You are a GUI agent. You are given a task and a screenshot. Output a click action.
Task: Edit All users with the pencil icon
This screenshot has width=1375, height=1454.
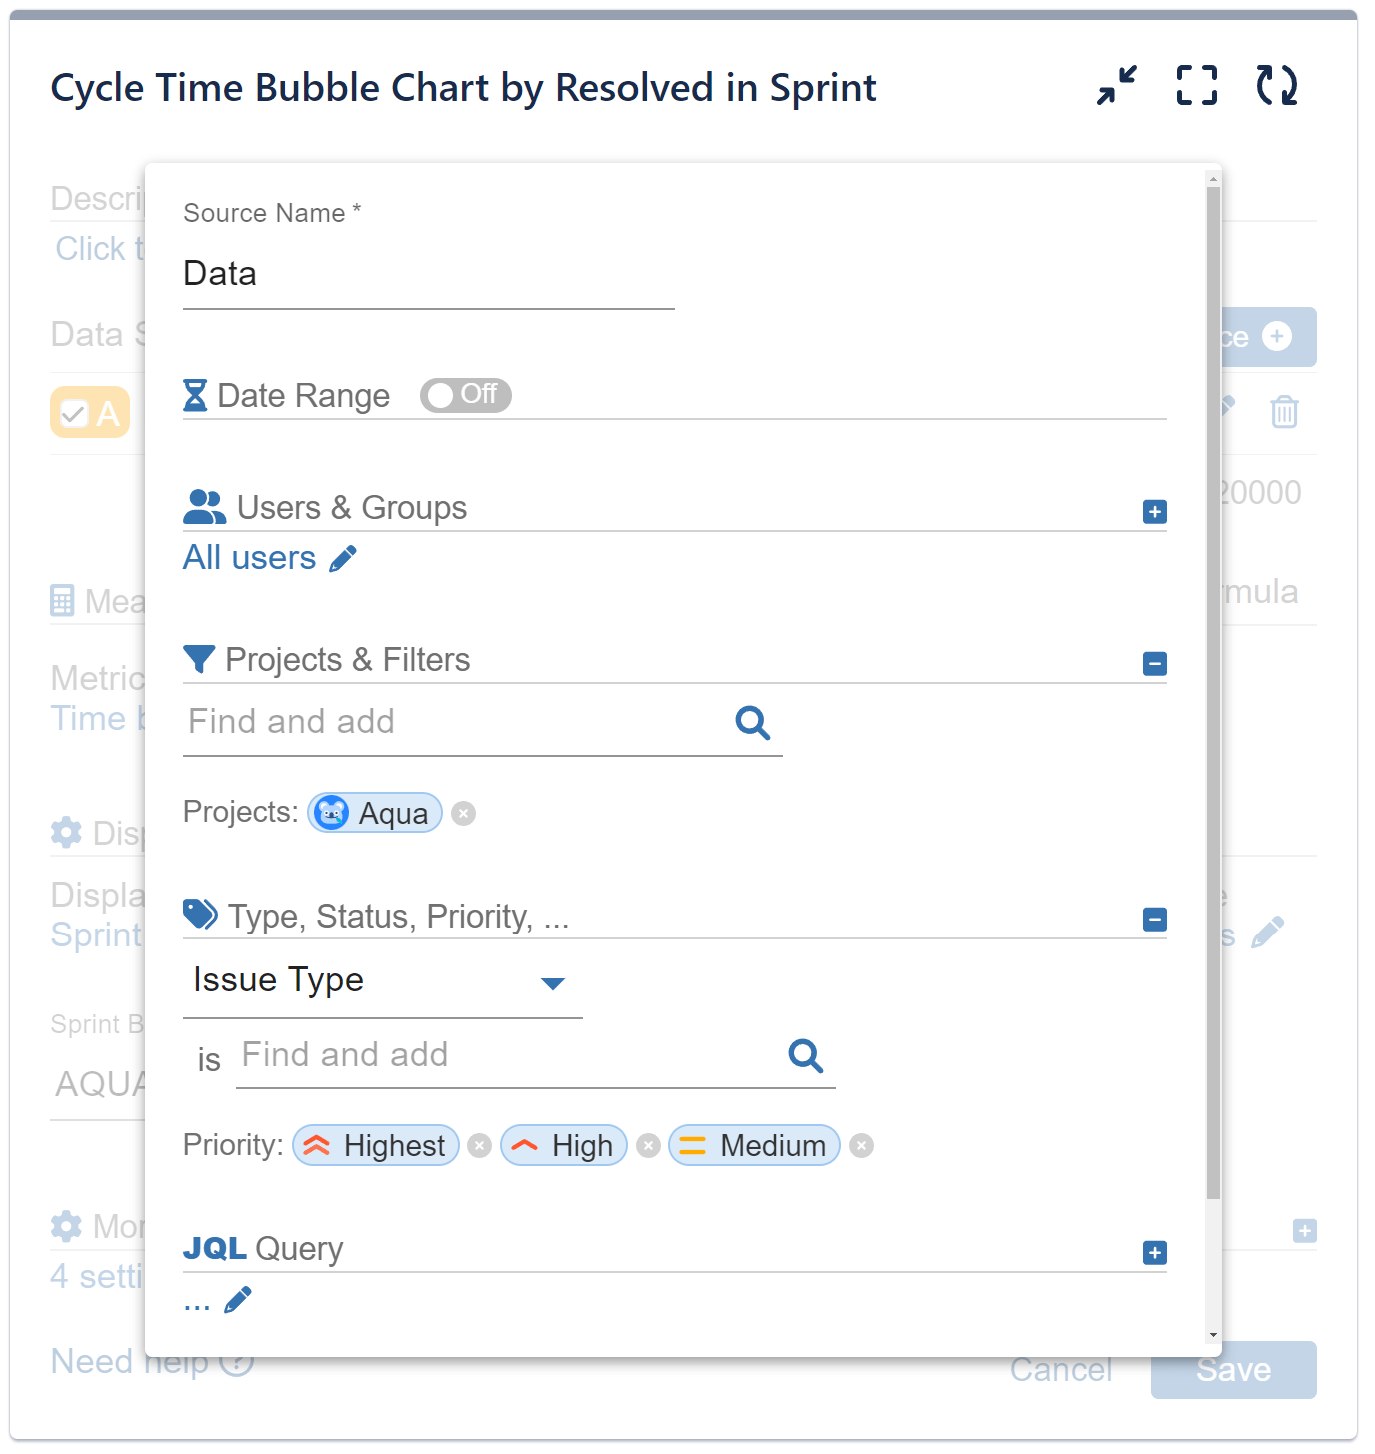344,557
